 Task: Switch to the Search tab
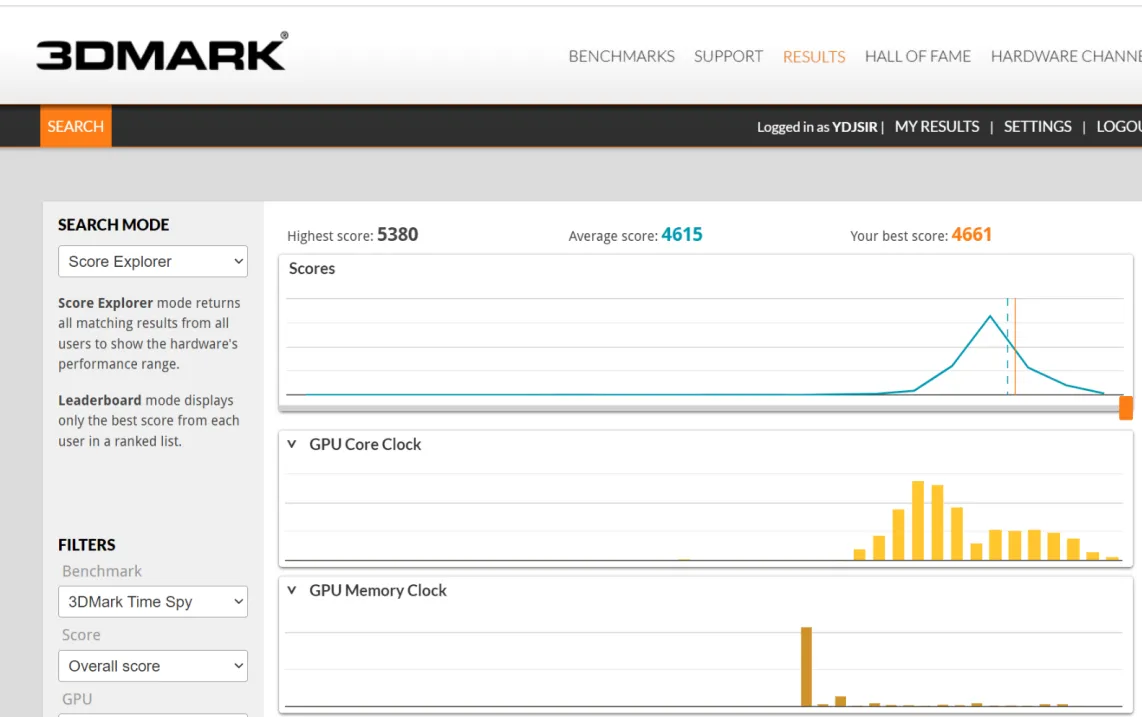pyautogui.click(x=76, y=127)
